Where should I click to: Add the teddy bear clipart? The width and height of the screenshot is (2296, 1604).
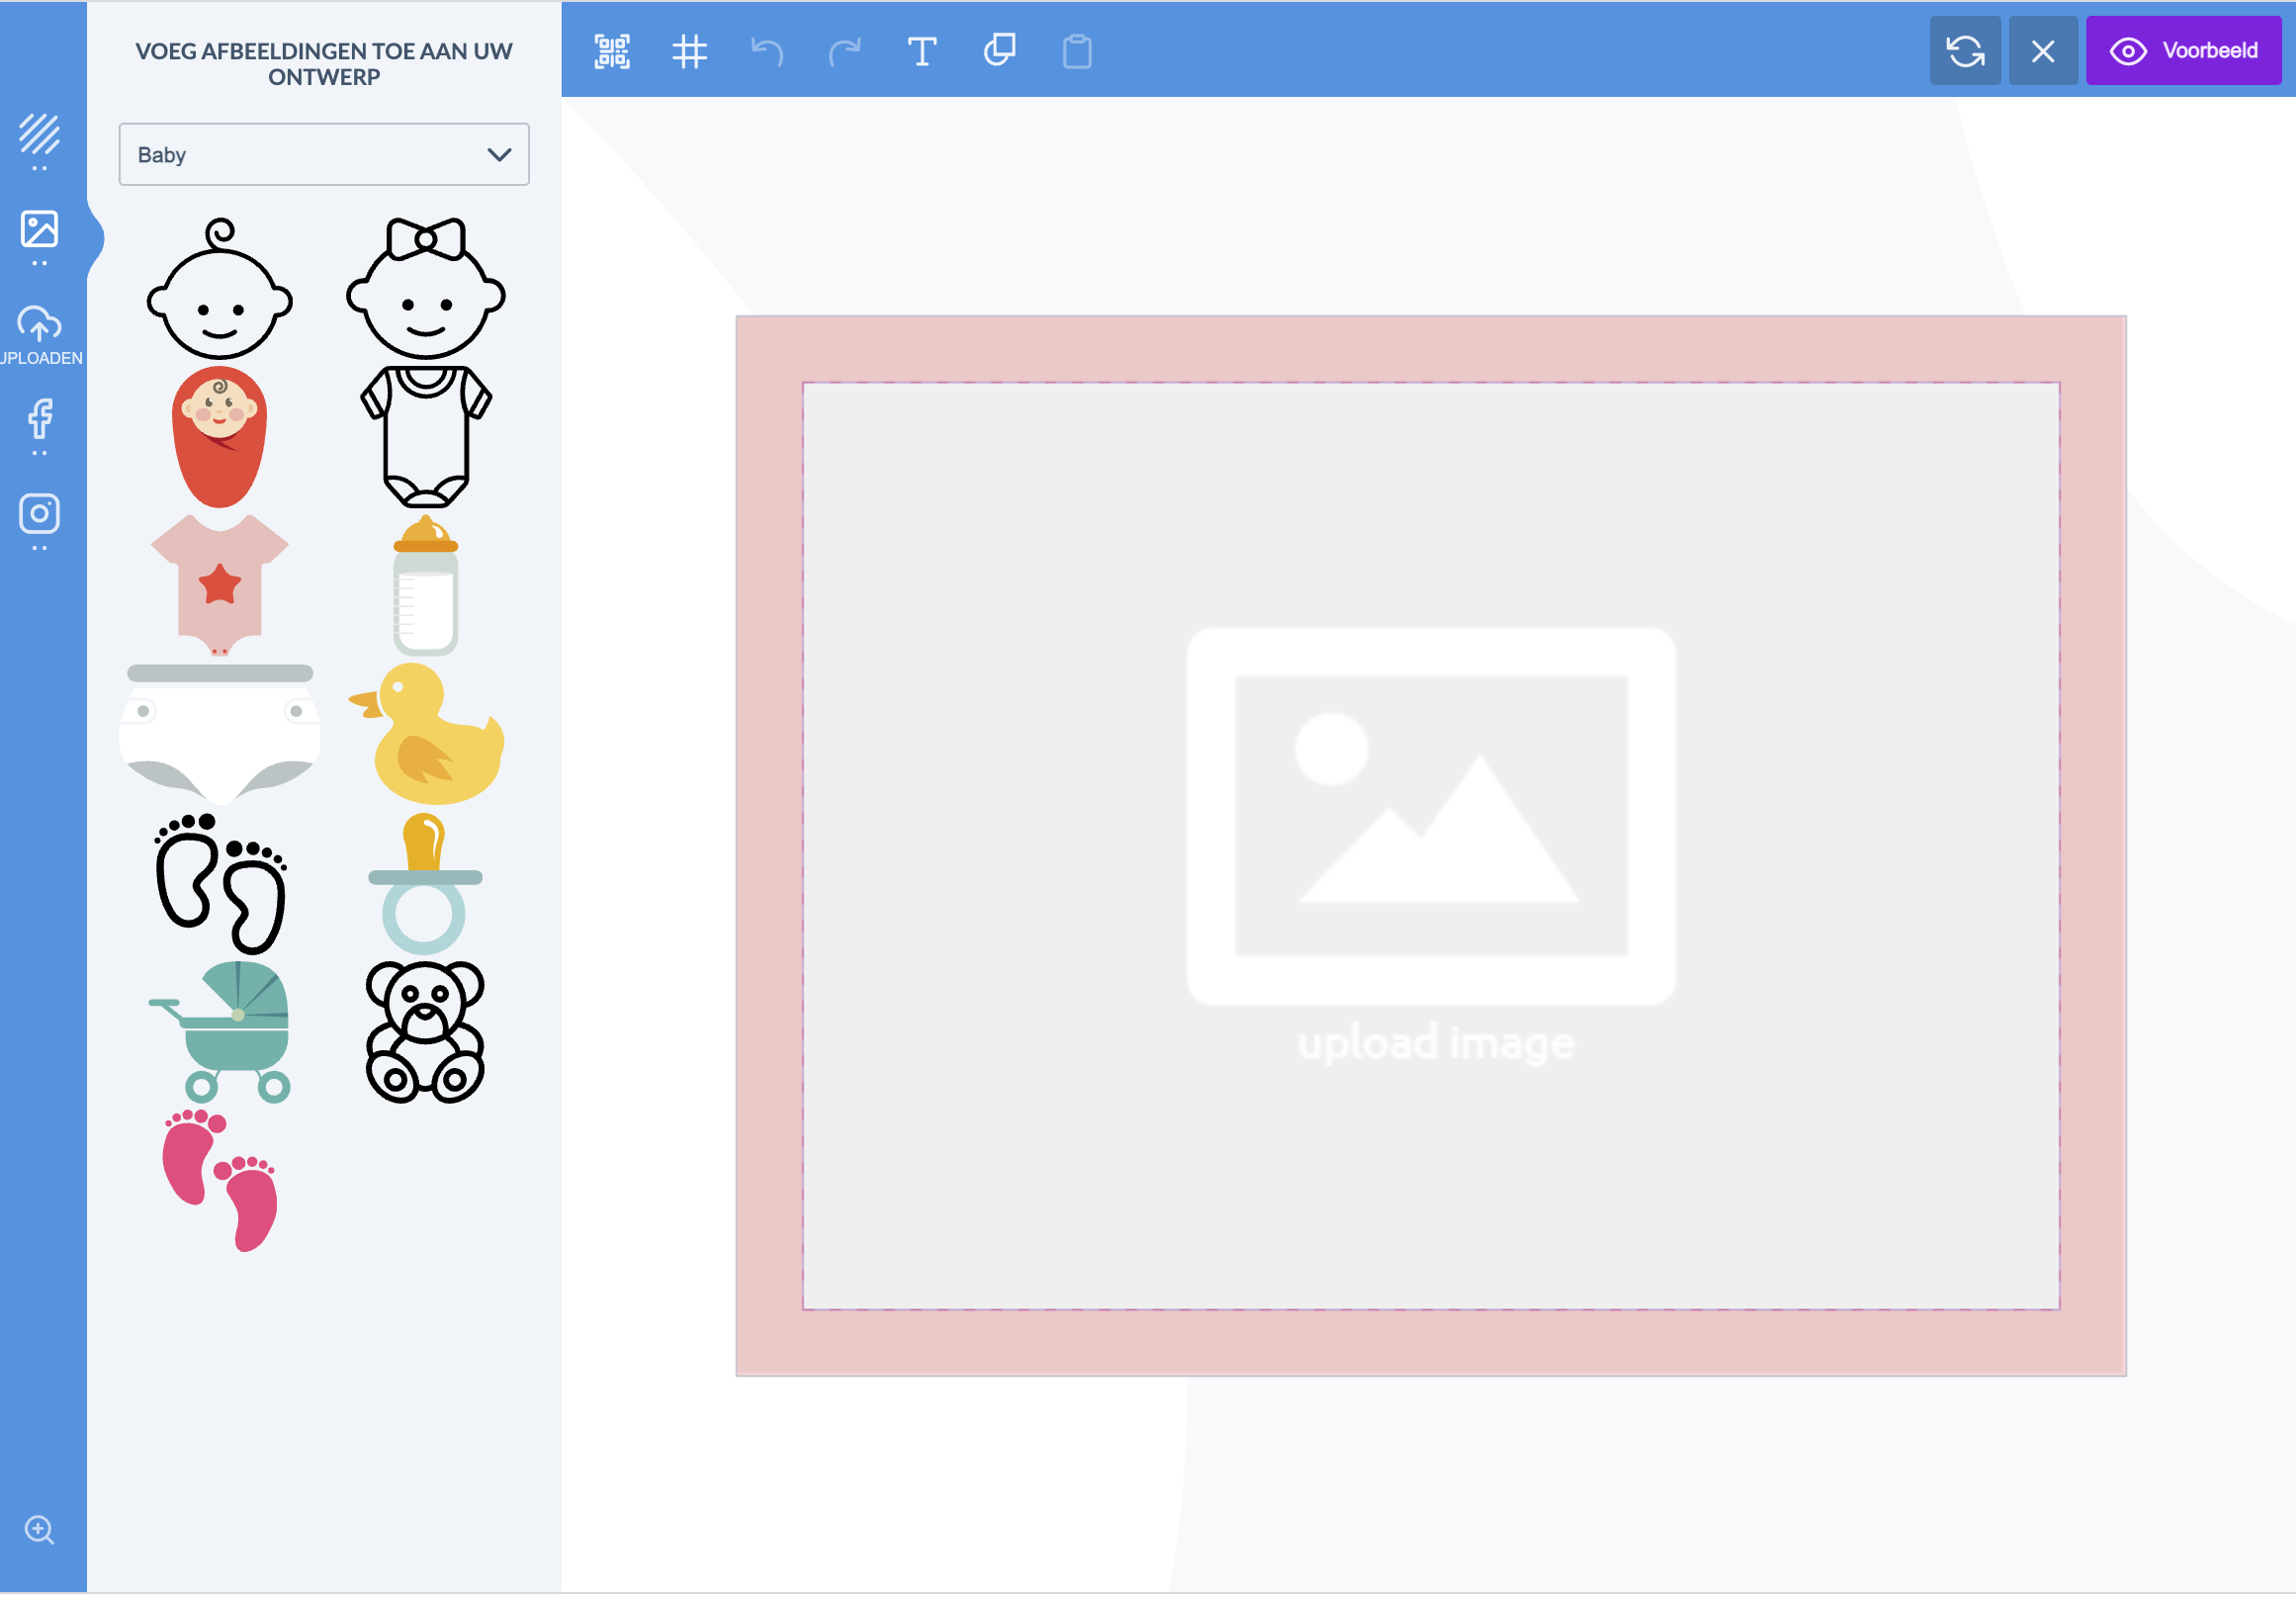tap(426, 1032)
